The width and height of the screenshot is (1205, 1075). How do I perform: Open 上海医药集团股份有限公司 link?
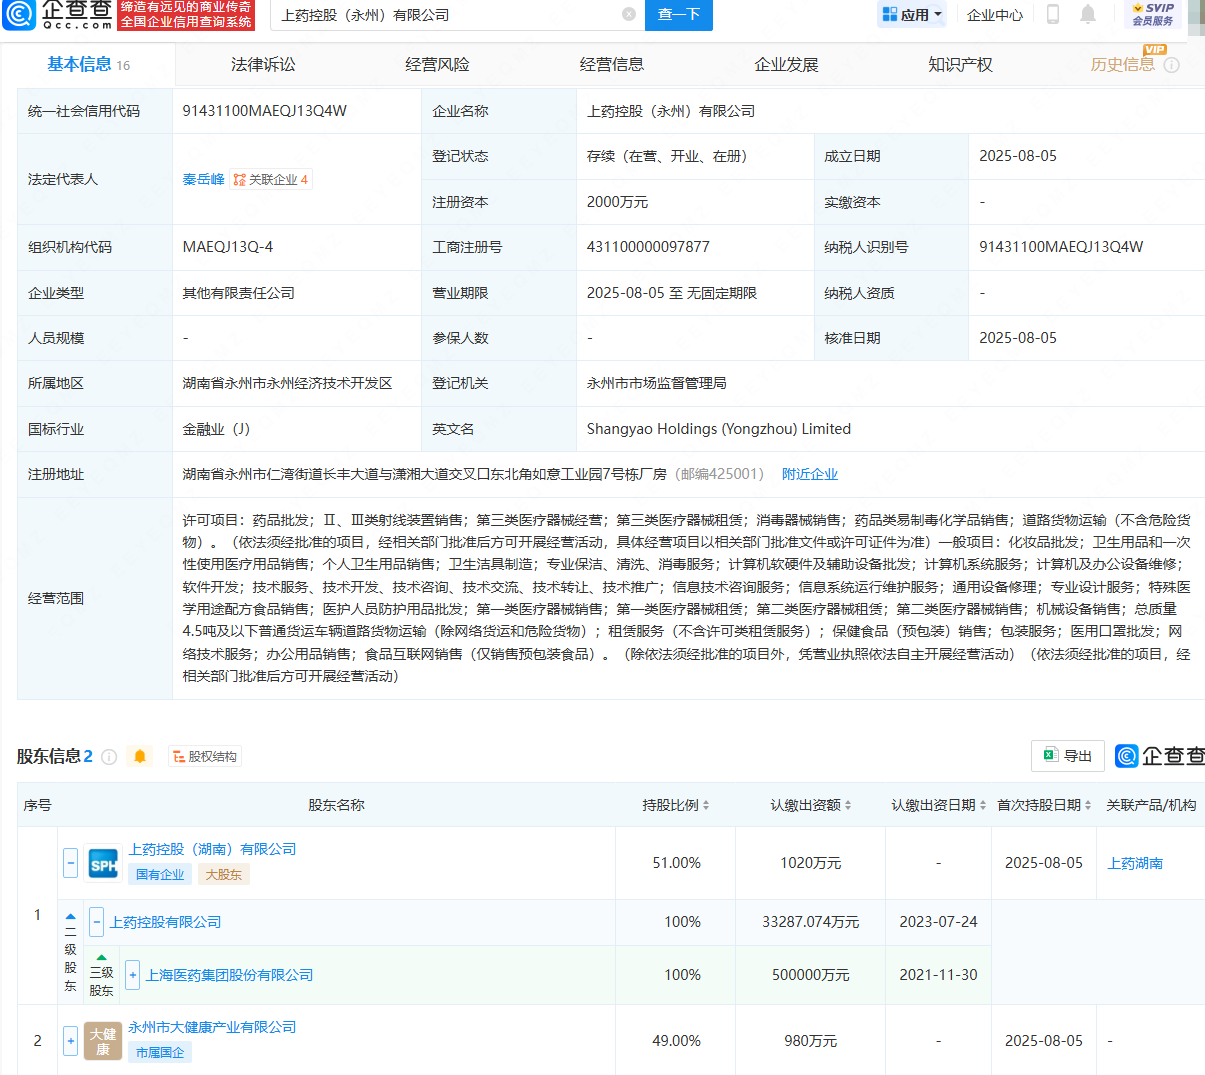(x=229, y=975)
